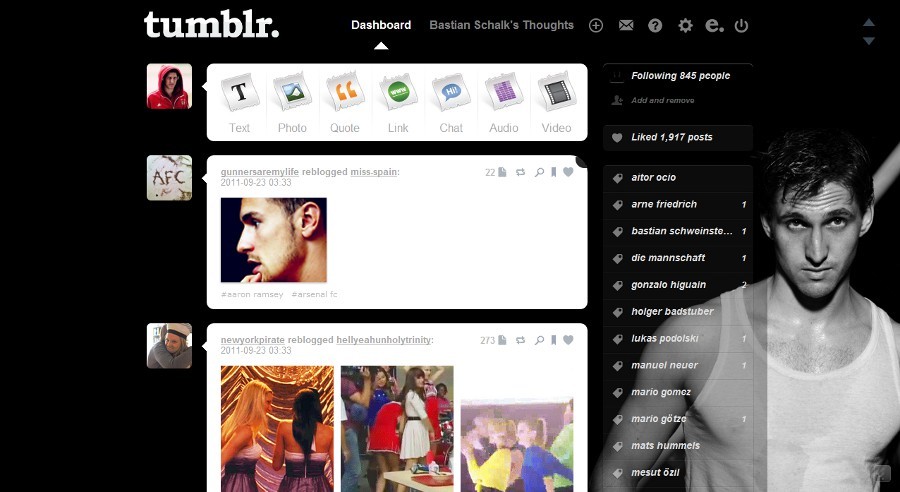Click the up arrow at top right
Viewport: 900px width, 492px height.
coord(869,22)
